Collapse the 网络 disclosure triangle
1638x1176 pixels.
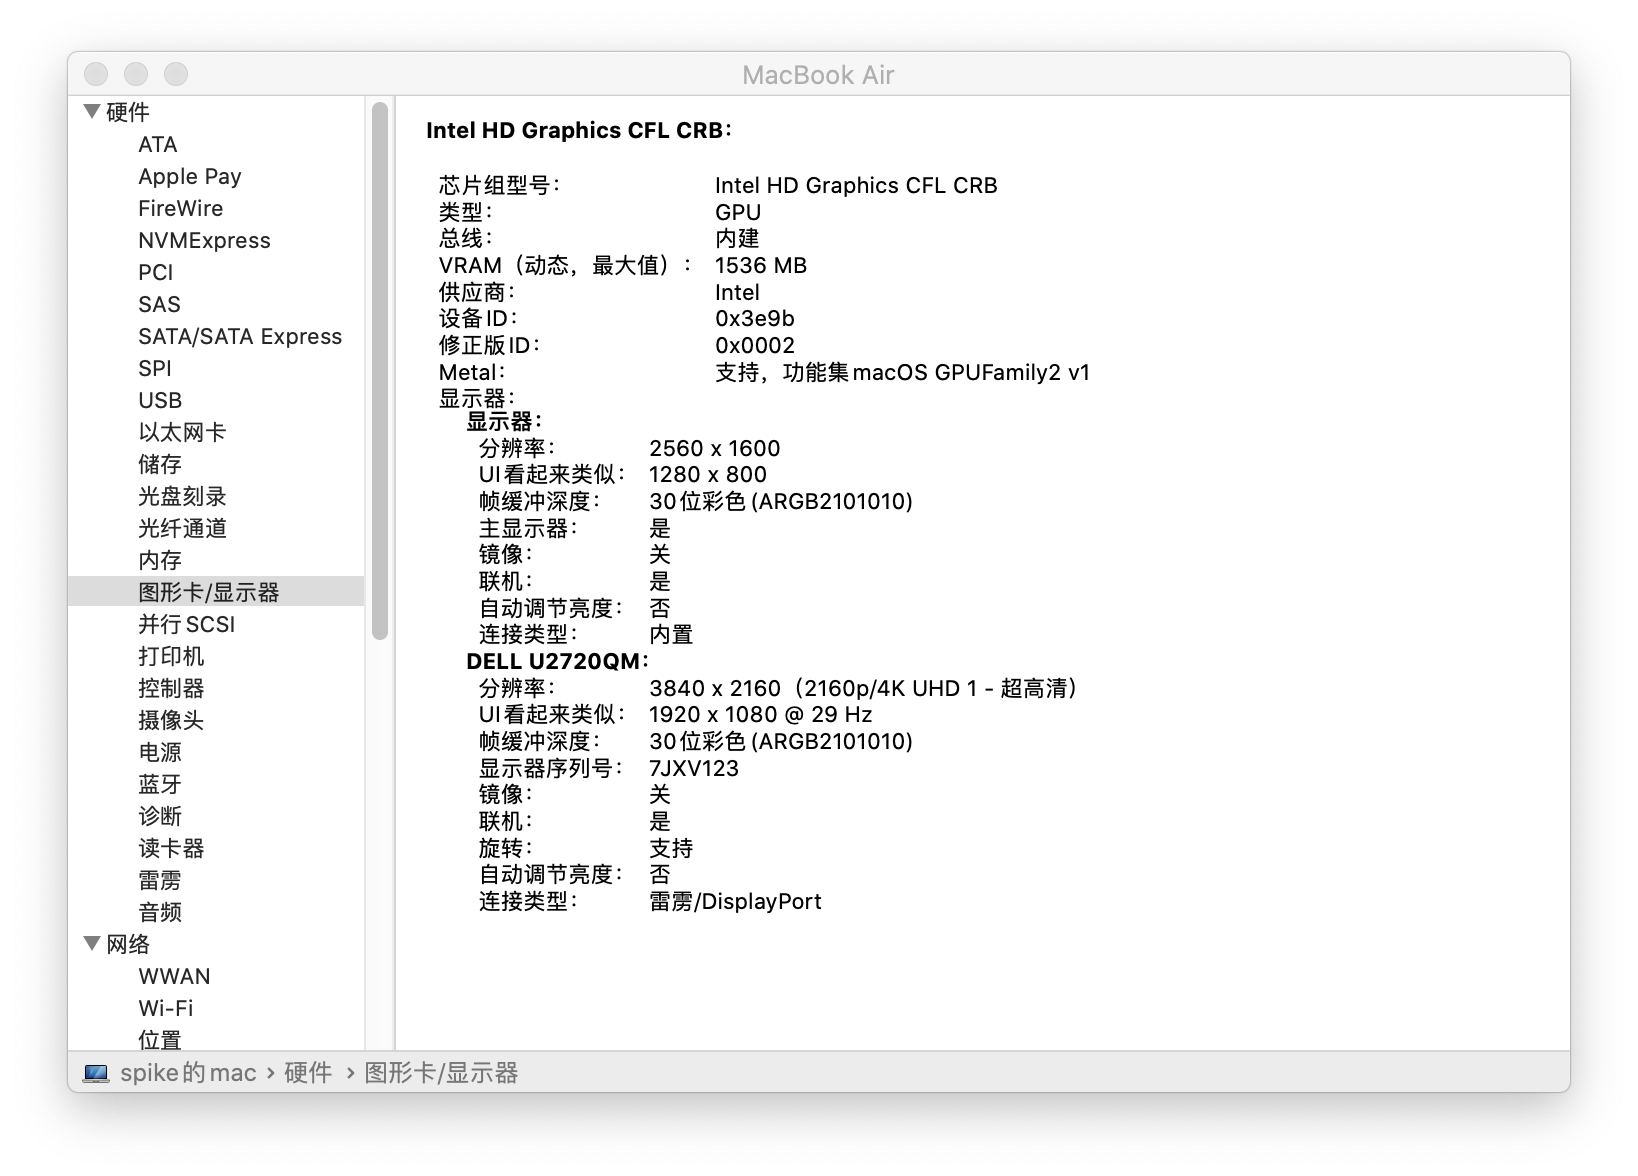pyautogui.click(x=91, y=944)
